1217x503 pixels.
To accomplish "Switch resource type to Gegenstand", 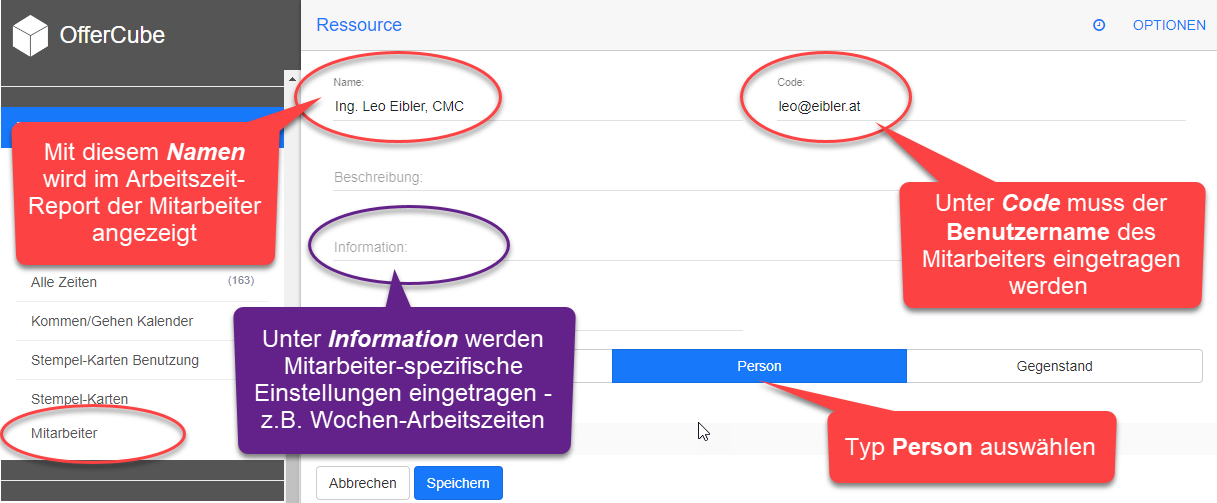I will click(1054, 366).
